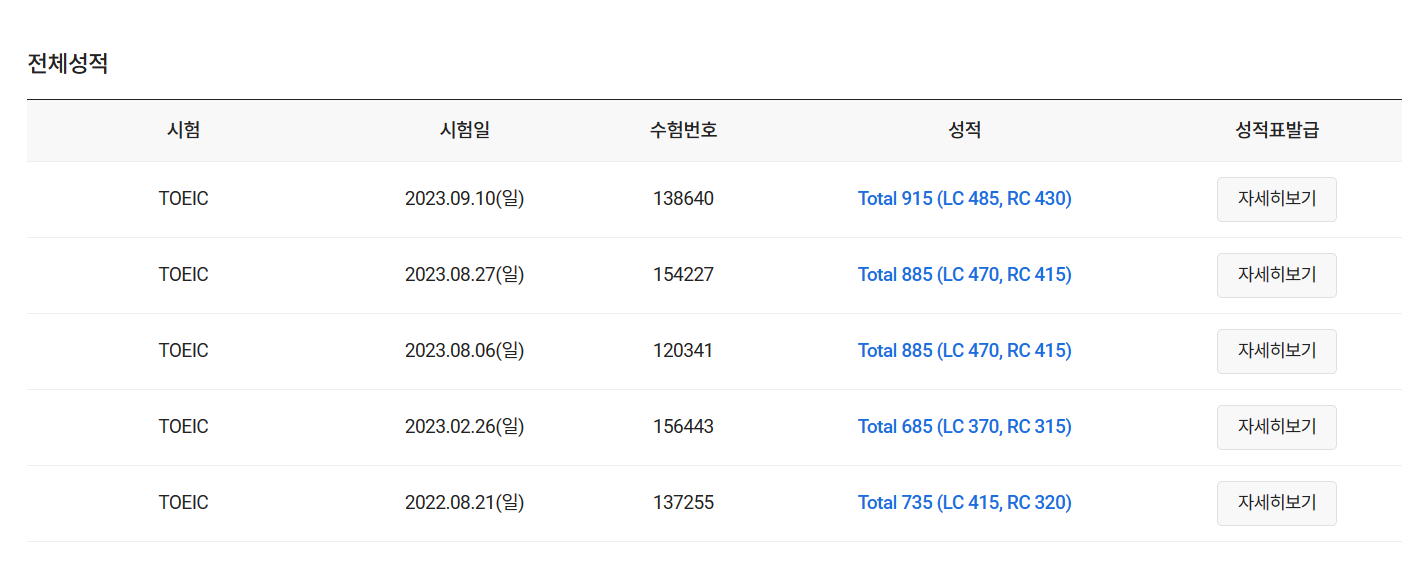Open details for the 2022.08.21 exam
This screenshot has height=561, width=1407.
1276,503
